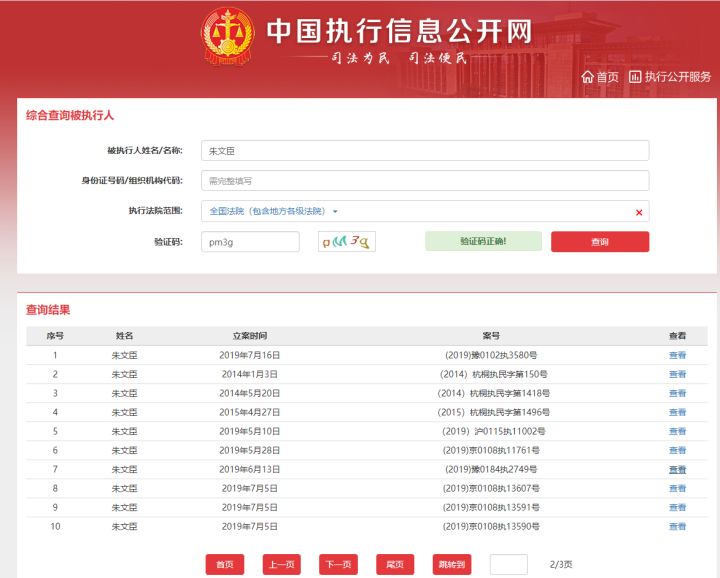Screen dimensions: 720x578
Task: Open the 首页 navigation link
Action: click(x=608, y=77)
